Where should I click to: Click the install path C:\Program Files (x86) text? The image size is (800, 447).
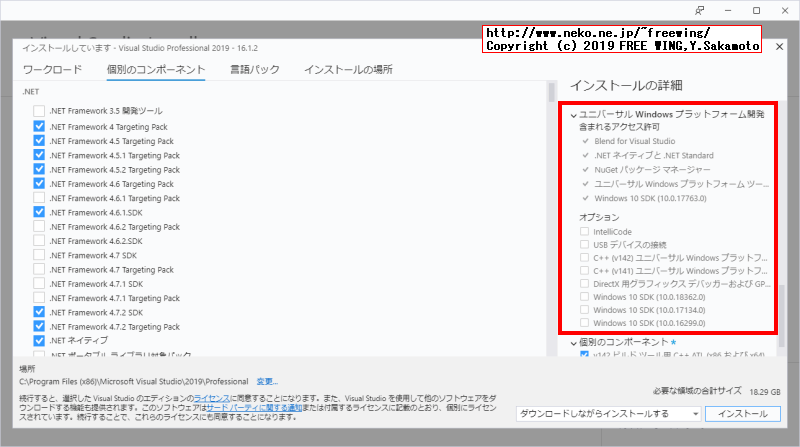[134, 381]
